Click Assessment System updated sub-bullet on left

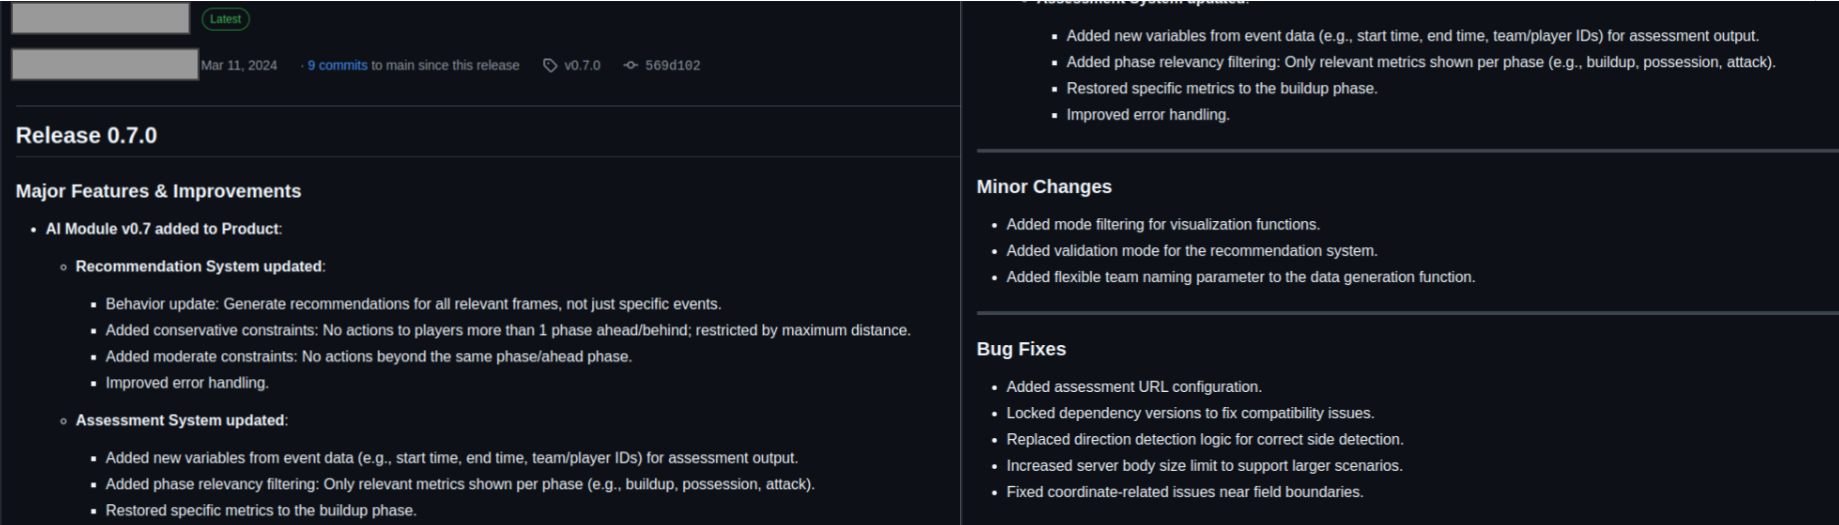point(181,421)
